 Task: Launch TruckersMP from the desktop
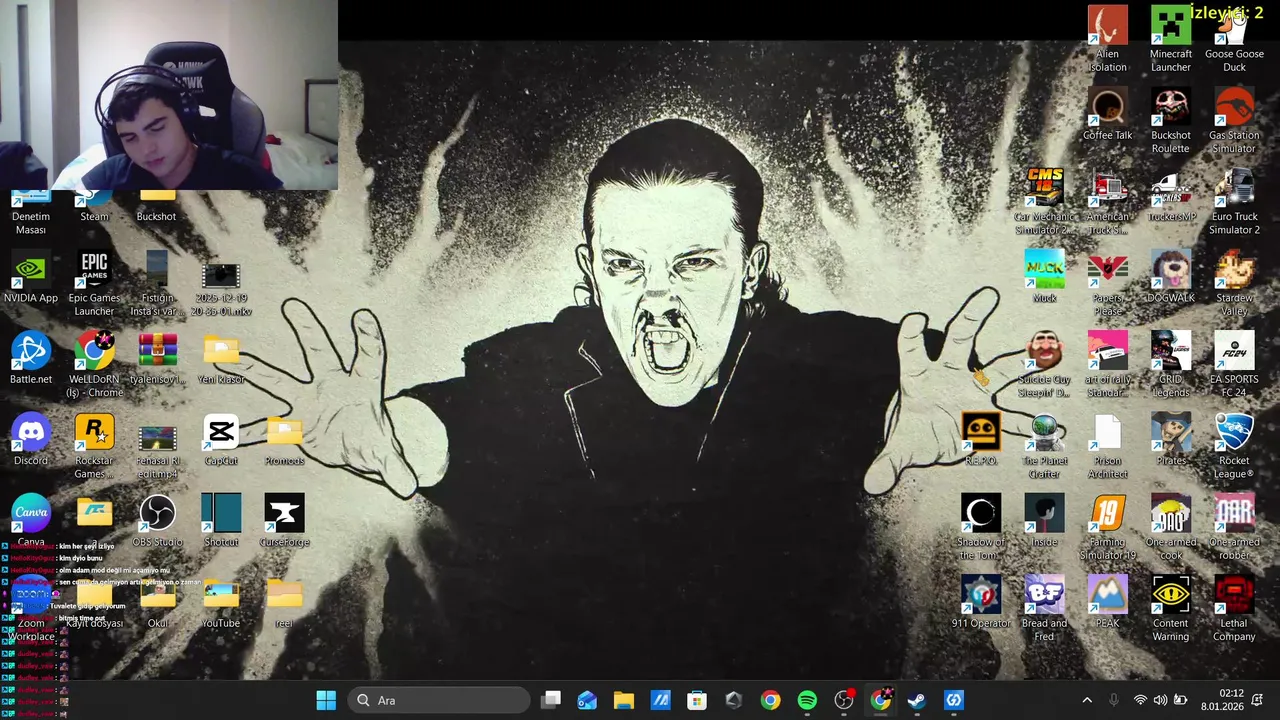click(1170, 196)
